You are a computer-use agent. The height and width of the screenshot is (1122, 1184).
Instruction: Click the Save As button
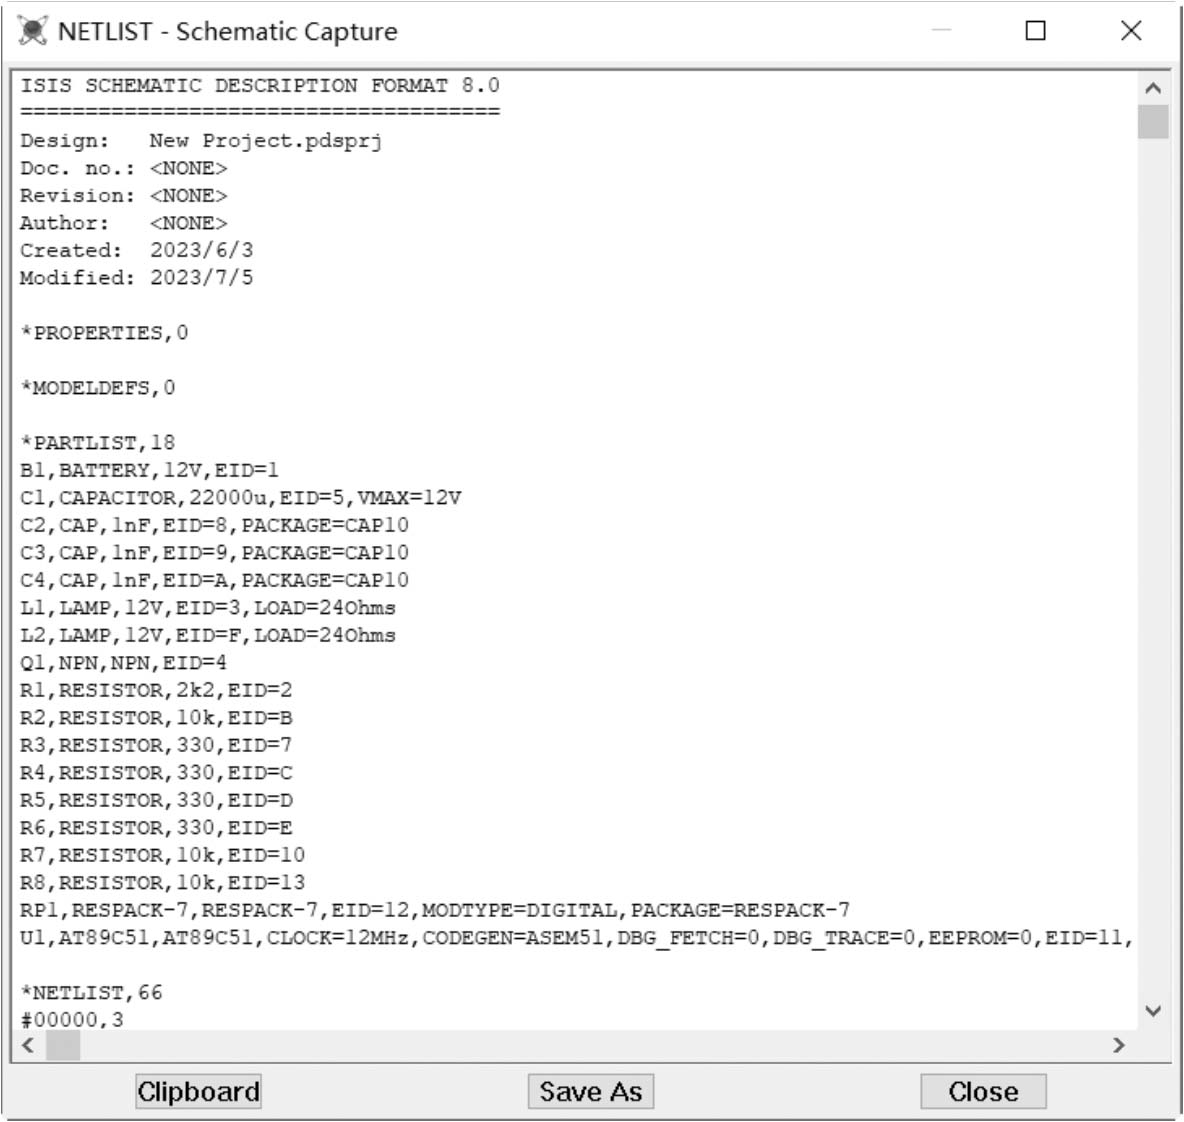[x=590, y=1091]
